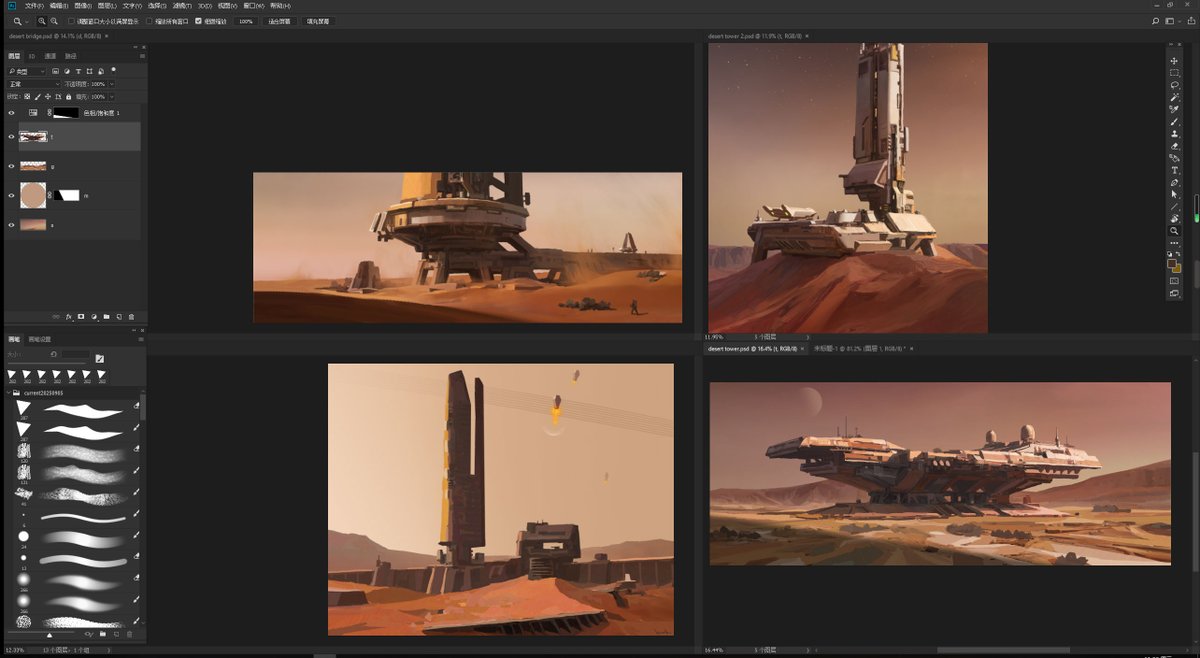The width and height of the screenshot is (1200, 658).
Task: Delete layer with trash icon
Action: [131, 316]
